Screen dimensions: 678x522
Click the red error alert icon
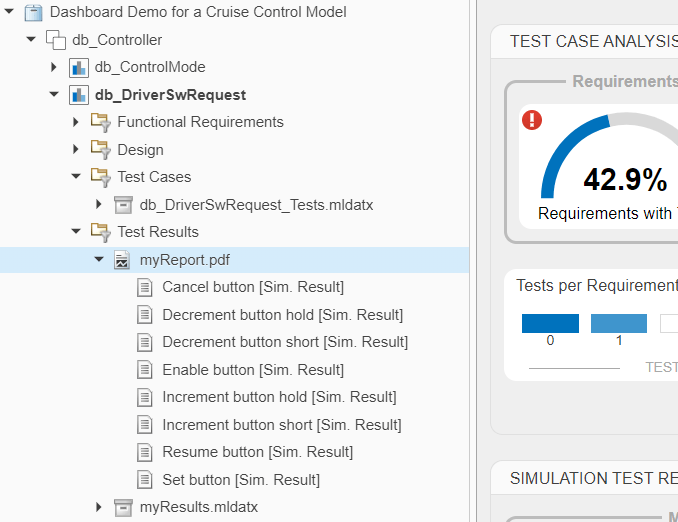532,120
